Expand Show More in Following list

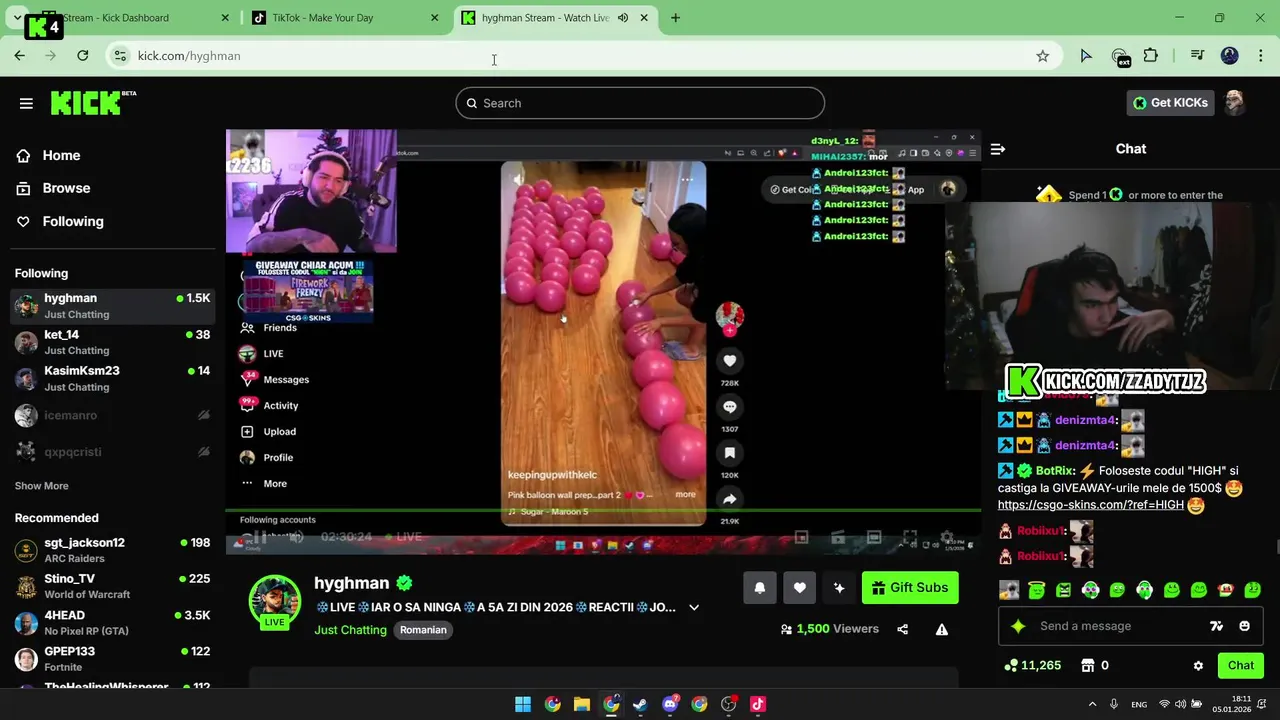(x=42, y=486)
